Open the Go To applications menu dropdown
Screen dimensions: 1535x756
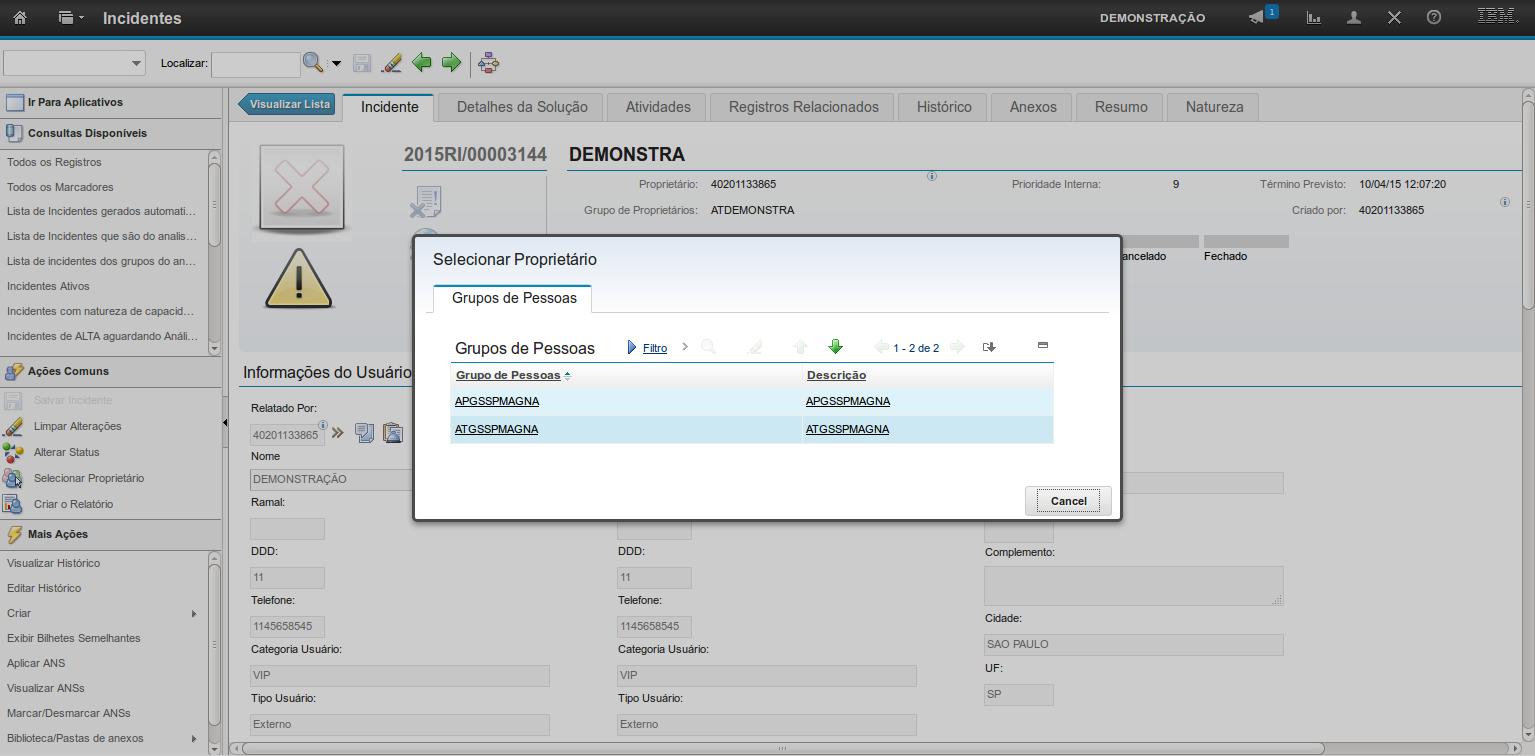[x=68, y=19]
